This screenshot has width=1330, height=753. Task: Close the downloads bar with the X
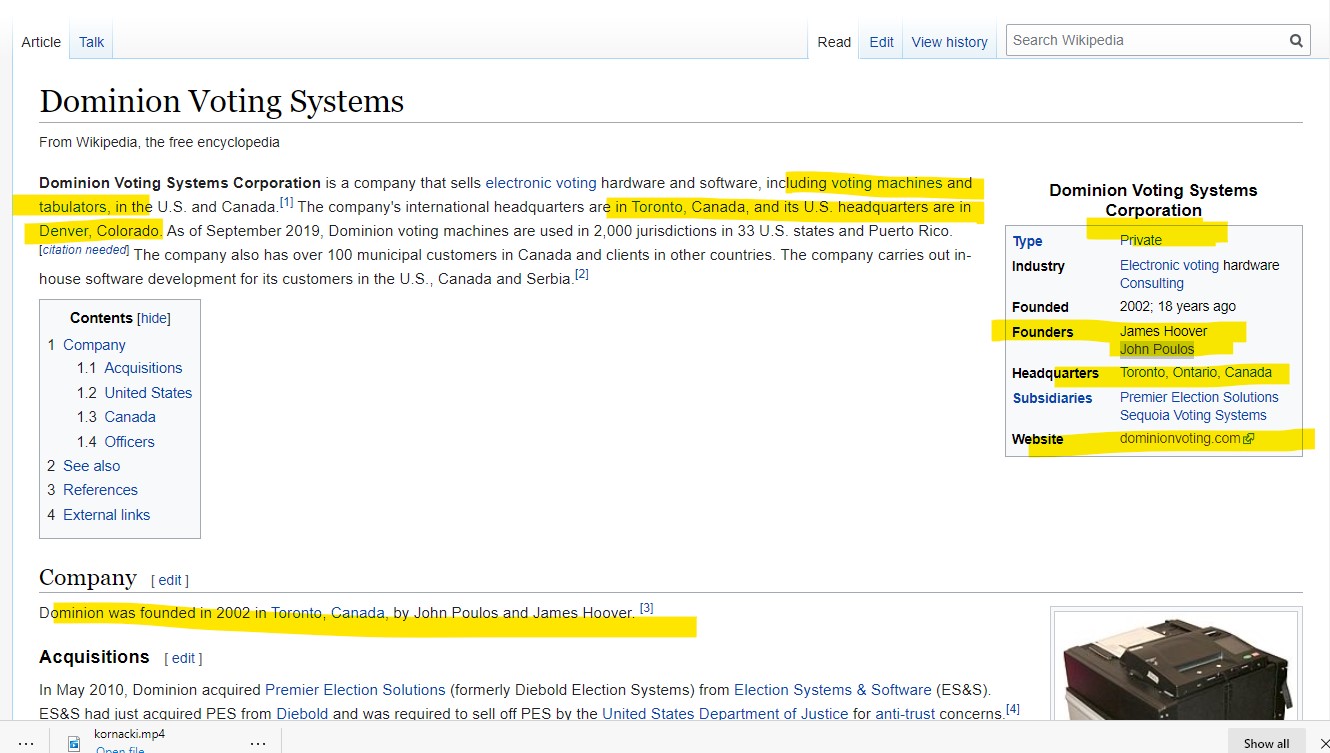click(1325, 743)
